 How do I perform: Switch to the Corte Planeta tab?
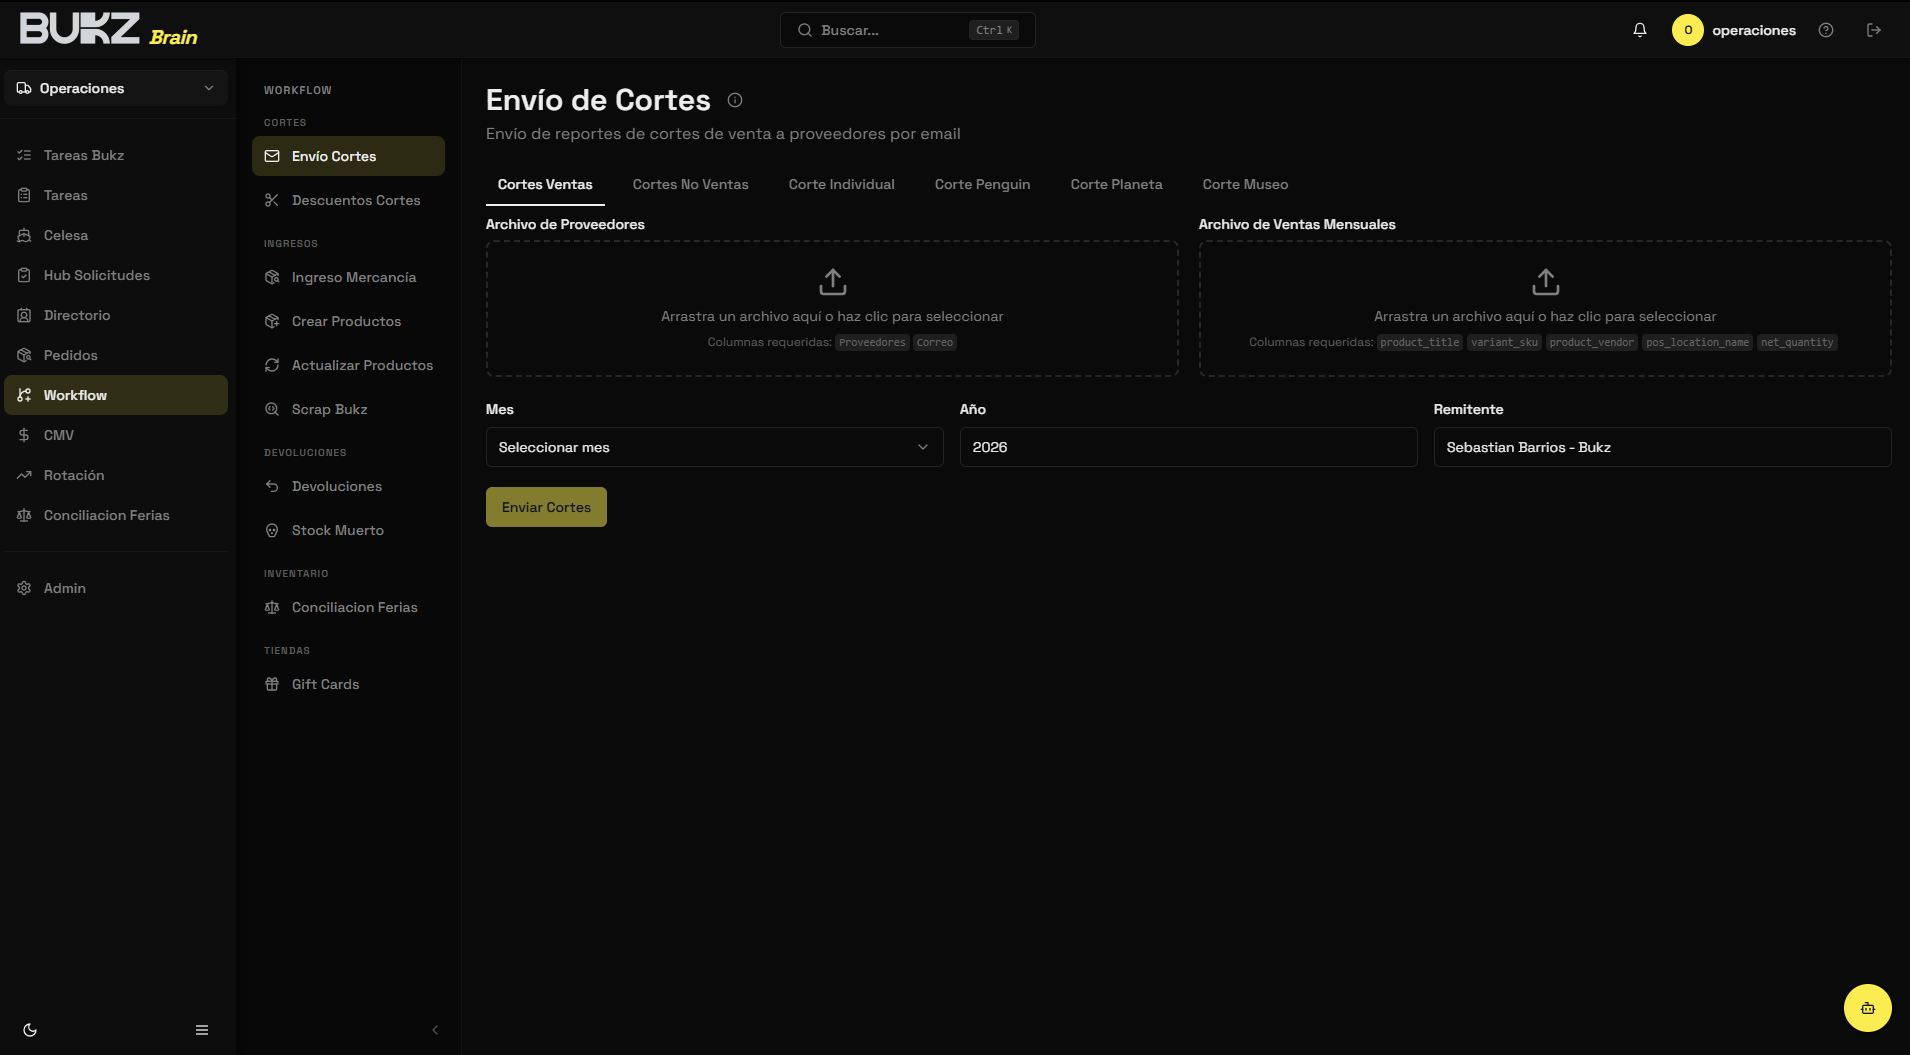(x=1116, y=185)
